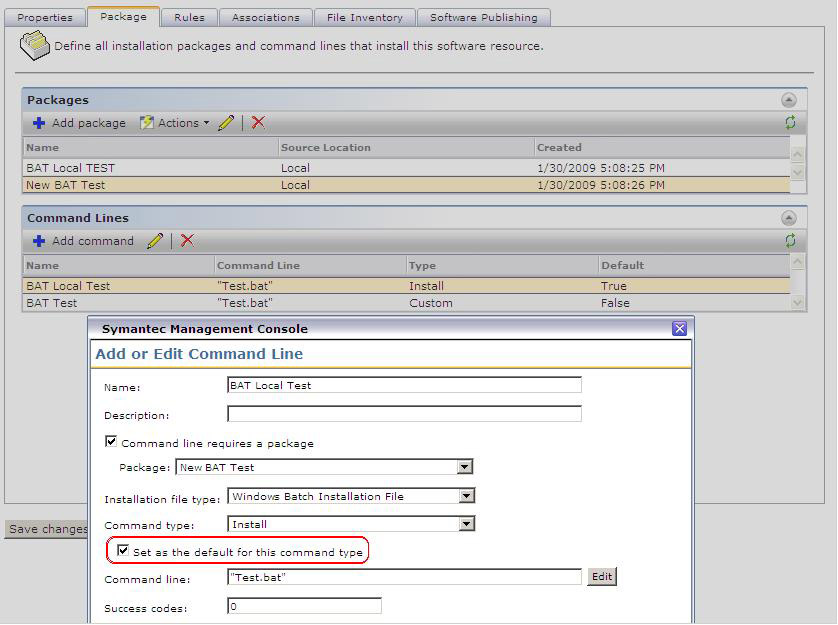Toggle 'Set as the default for this command type'
Image resolution: width=838 pixels, height=625 pixels.
(123, 551)
